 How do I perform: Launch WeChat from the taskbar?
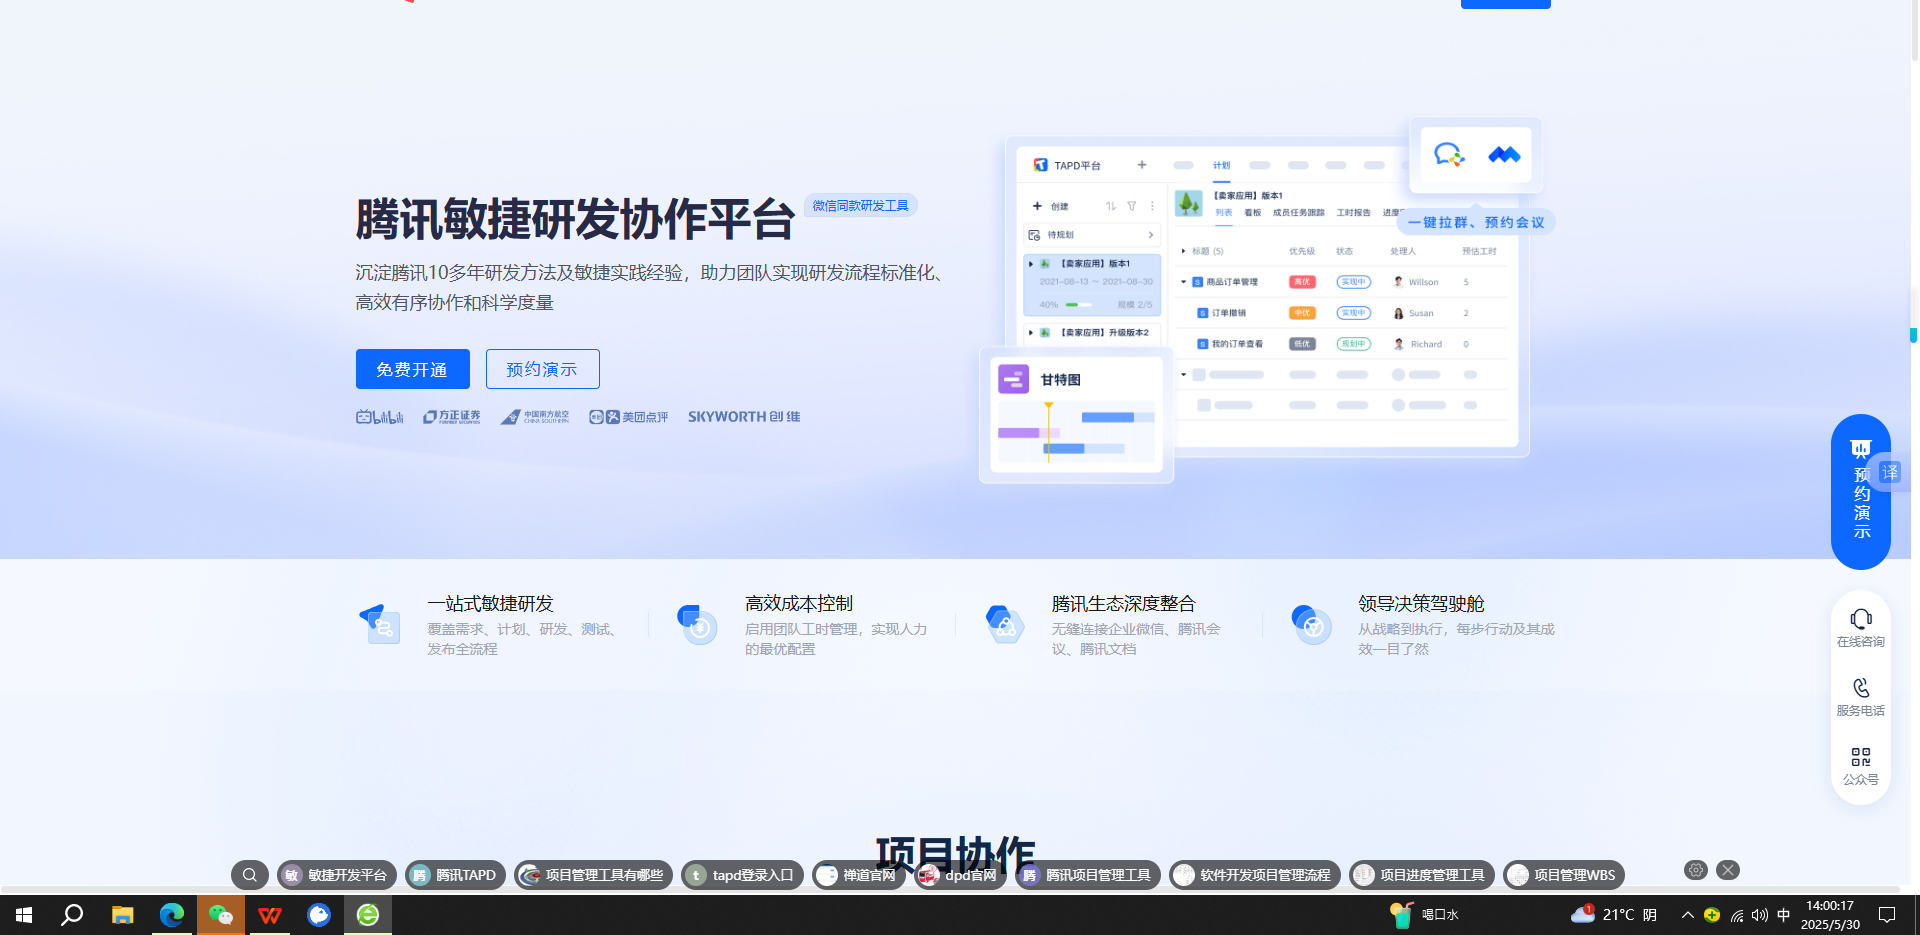[220, 914]
